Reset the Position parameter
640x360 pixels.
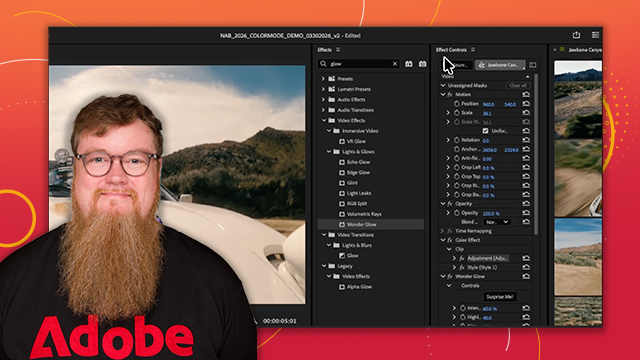click(x=526, y=104)
